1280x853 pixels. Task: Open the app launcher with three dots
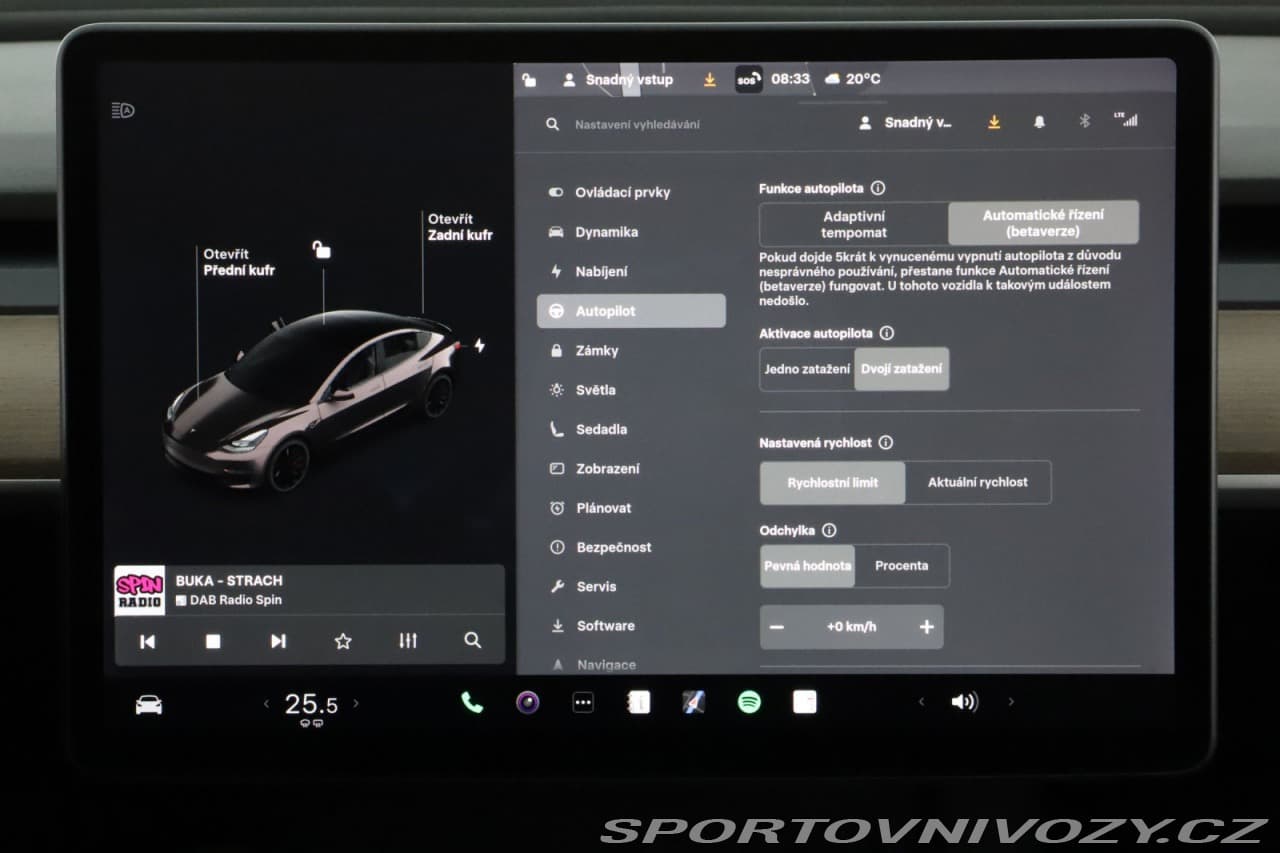[x=583, y=703]
